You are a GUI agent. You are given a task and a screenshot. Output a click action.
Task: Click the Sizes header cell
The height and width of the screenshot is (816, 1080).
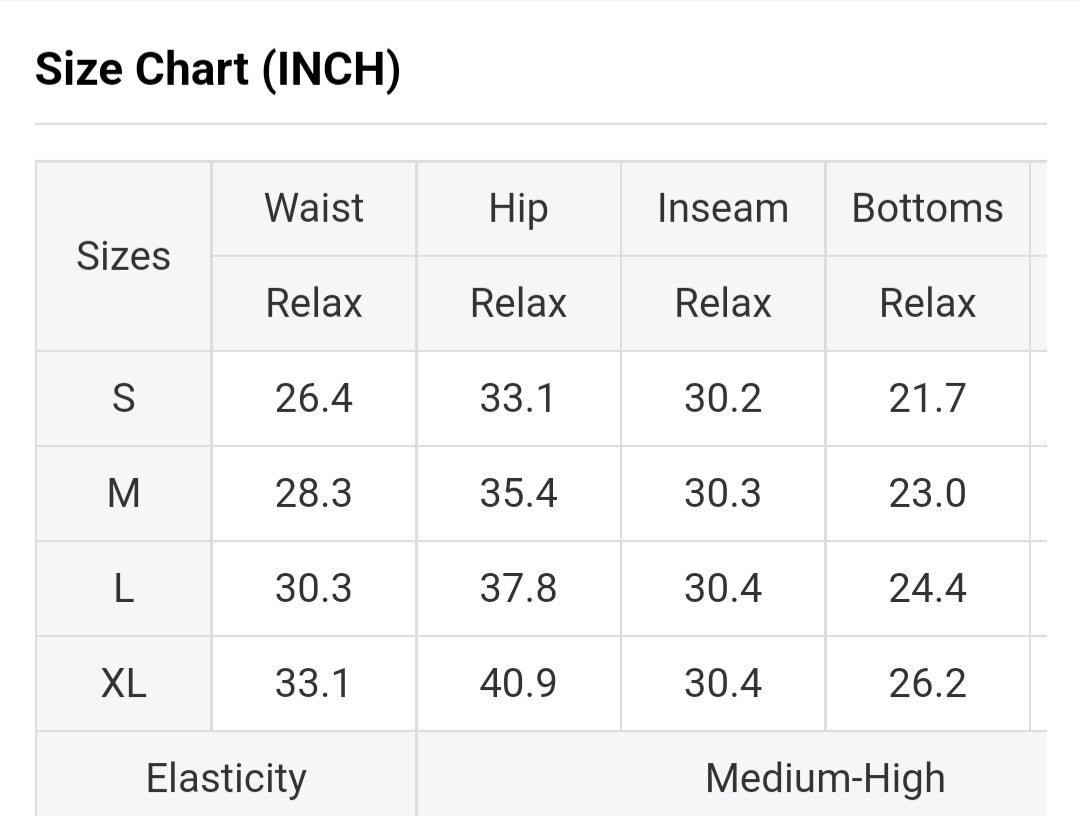(123, 256)
